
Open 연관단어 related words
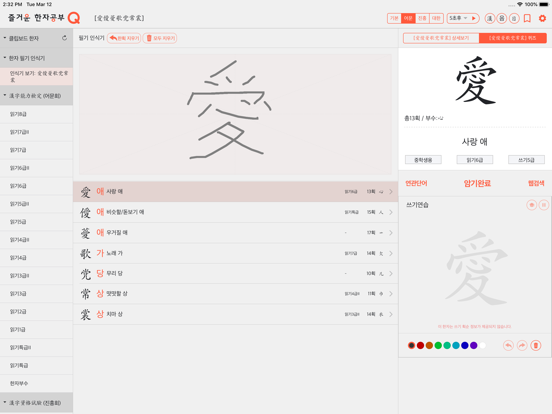(x=416, y=183)
